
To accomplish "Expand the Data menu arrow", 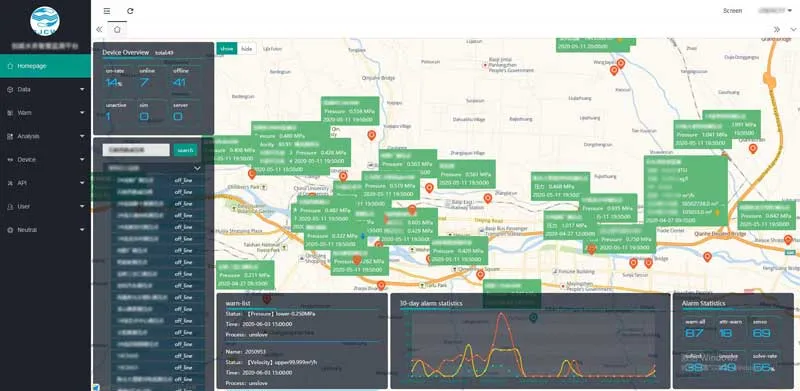I will 82,89.
